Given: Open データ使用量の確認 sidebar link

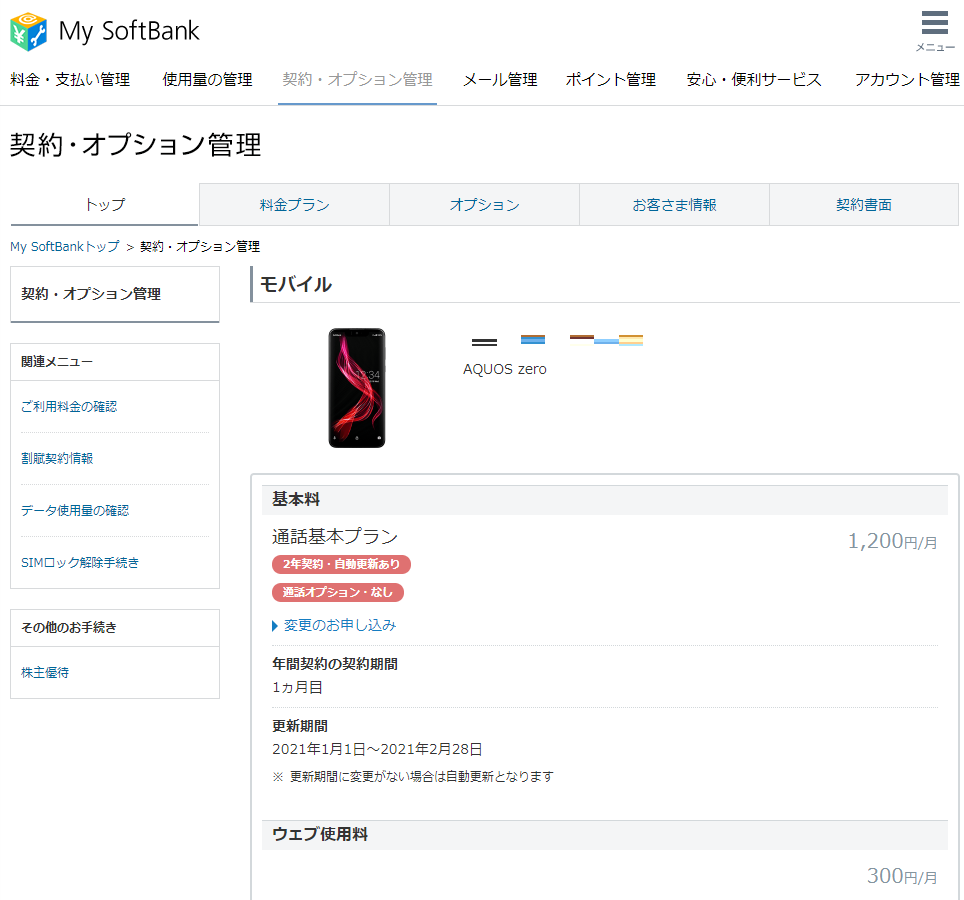Looking at the screenshot, I should pos(75,510).
